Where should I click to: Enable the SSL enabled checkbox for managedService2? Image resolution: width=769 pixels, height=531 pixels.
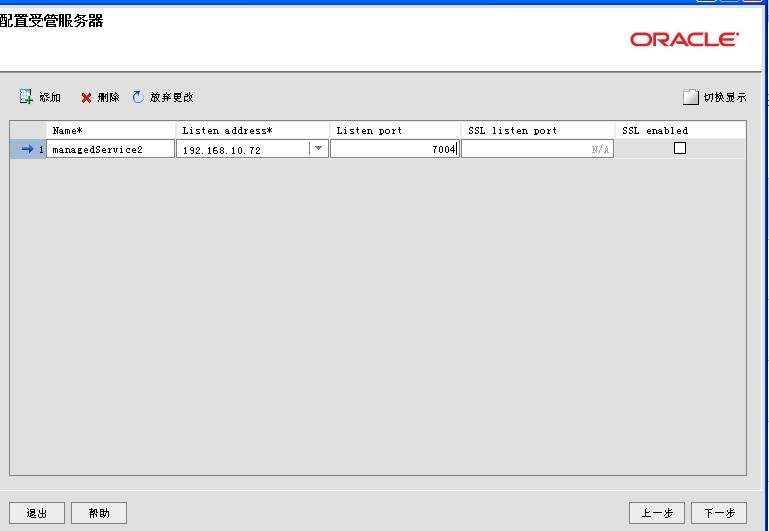coord(680,148)
